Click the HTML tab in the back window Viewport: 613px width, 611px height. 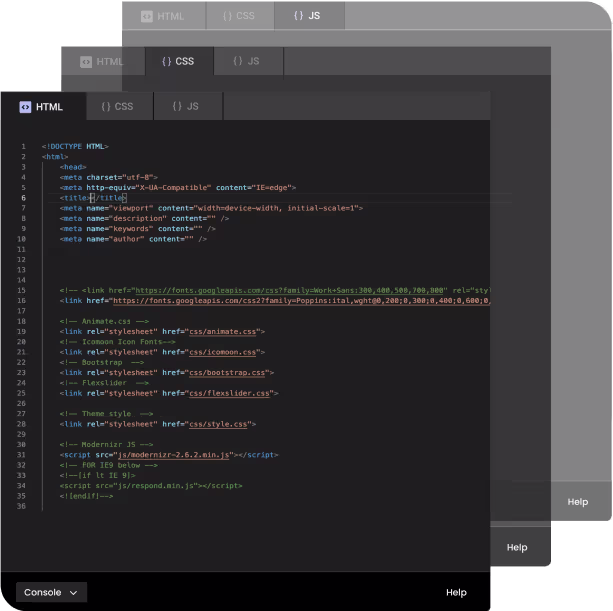(164, 16)
